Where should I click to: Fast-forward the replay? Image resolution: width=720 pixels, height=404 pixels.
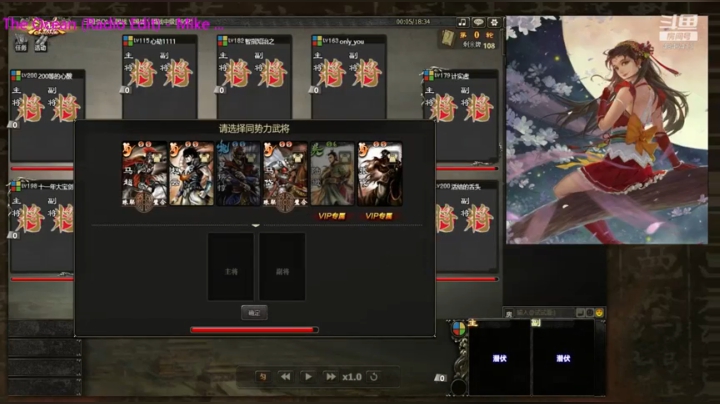click(x=330, y=377)
